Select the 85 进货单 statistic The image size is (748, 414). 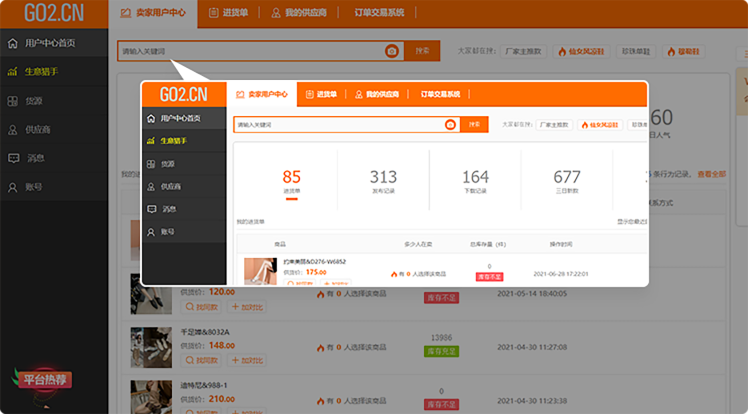point(292,181)
